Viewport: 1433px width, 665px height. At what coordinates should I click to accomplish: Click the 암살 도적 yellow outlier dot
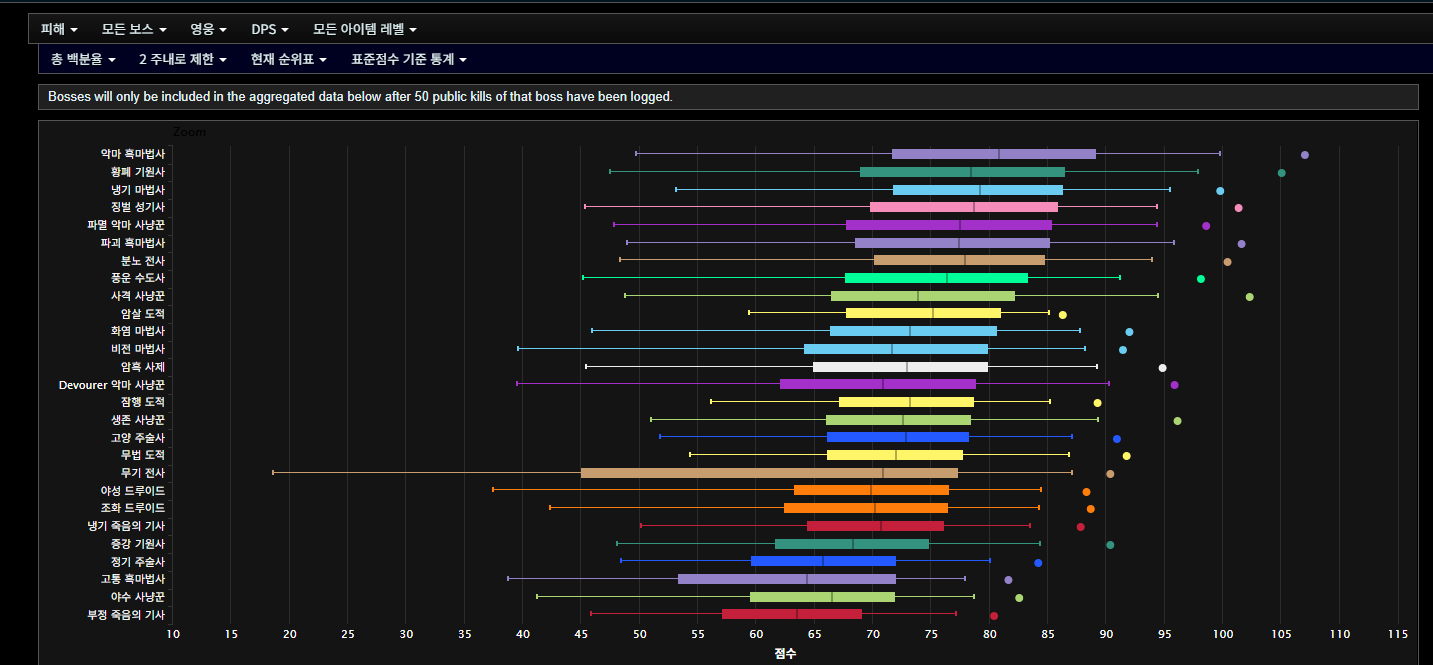point(1062,315)
